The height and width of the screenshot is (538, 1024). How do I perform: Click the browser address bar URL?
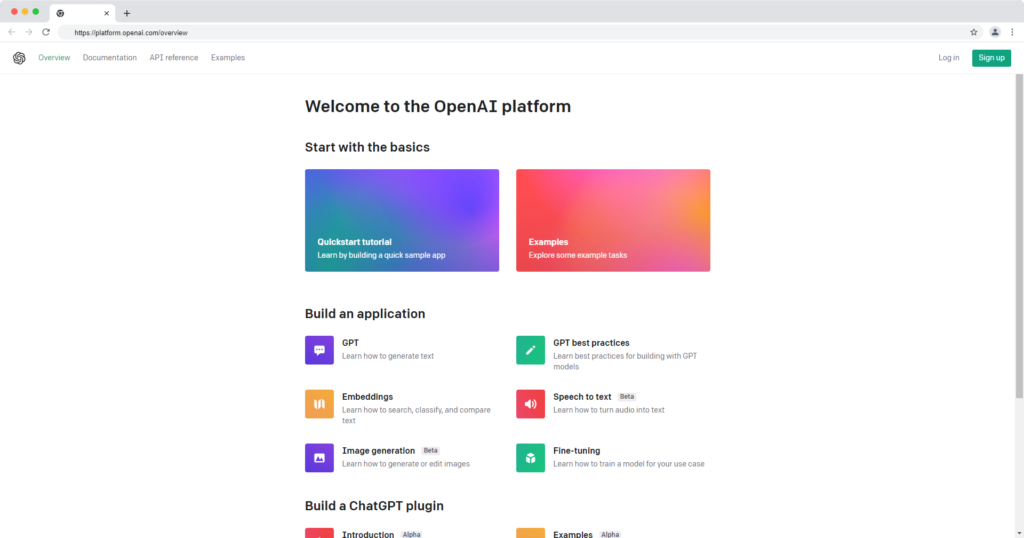click(131, 33)
